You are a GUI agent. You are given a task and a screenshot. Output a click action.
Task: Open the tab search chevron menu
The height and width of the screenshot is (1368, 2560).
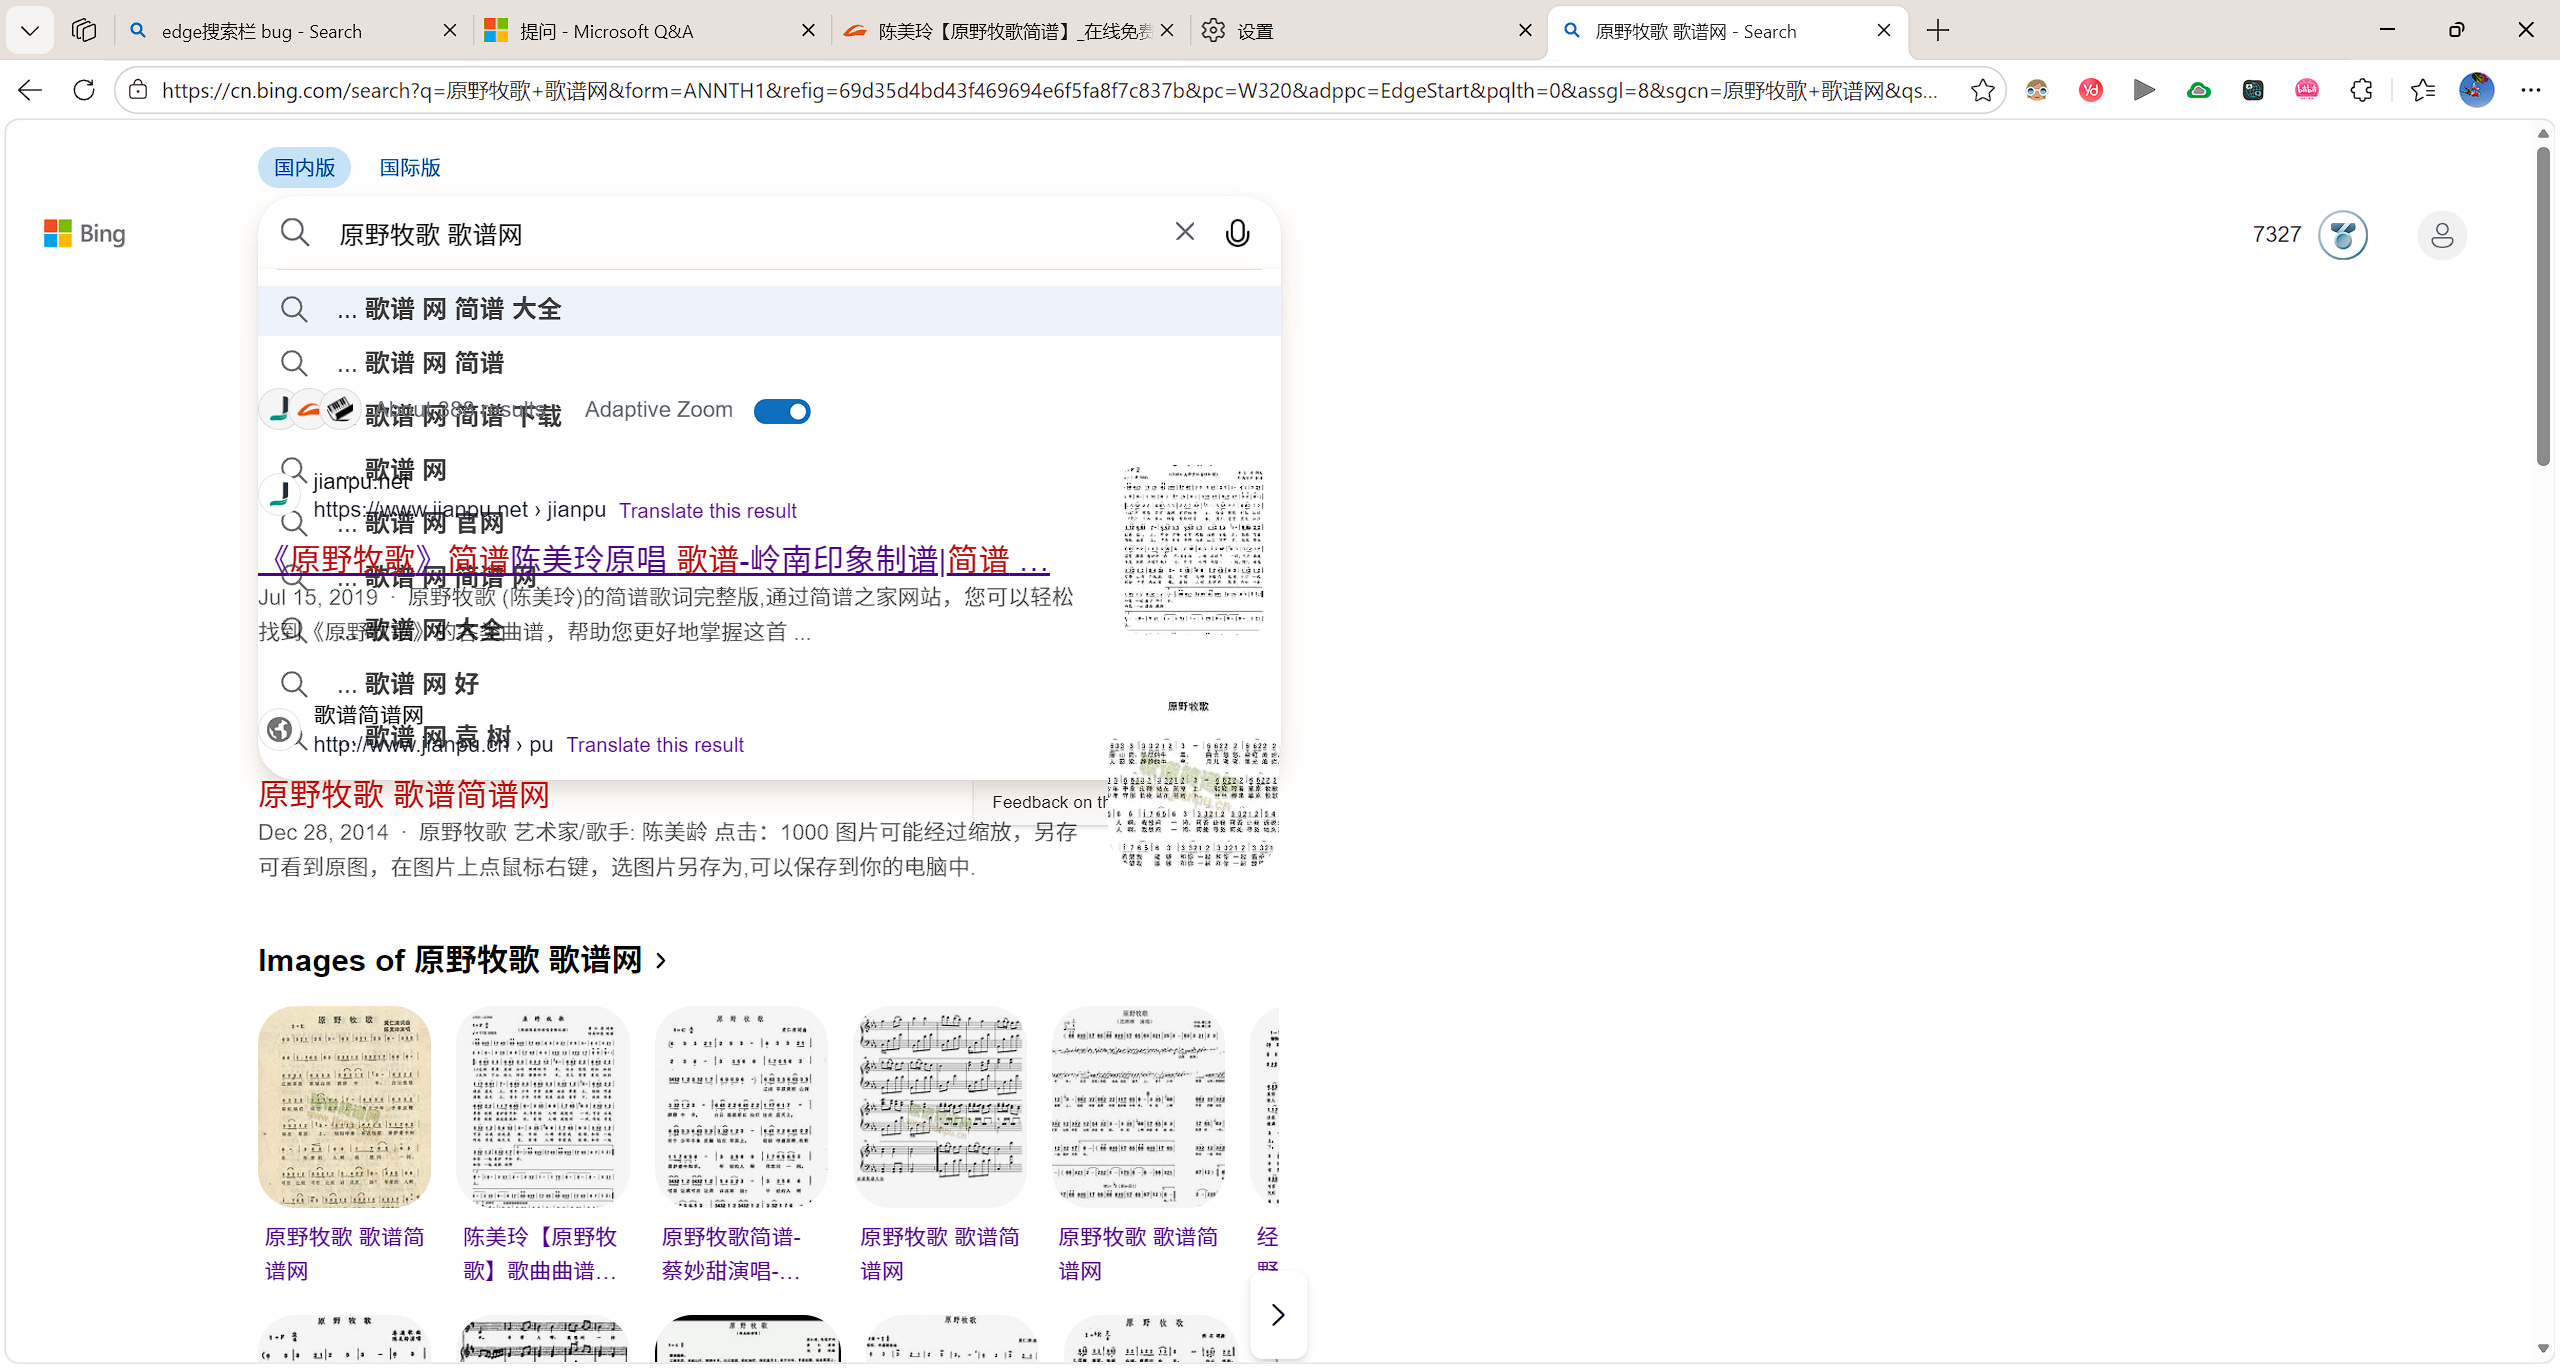30,31
